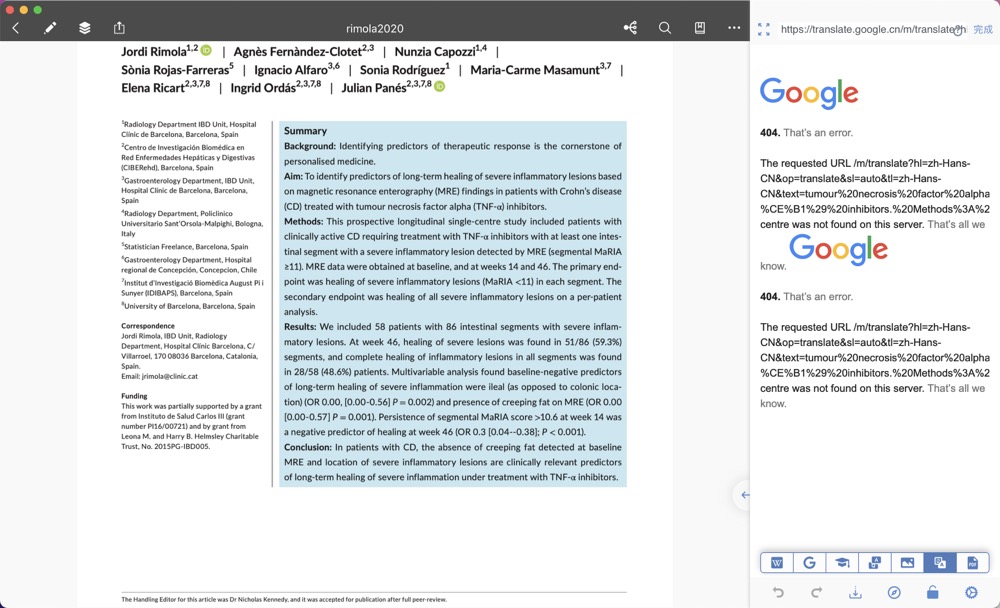Click the Background label in summary
The image size is (1000, 608).
pyautogui.click(x=309, y=146)
